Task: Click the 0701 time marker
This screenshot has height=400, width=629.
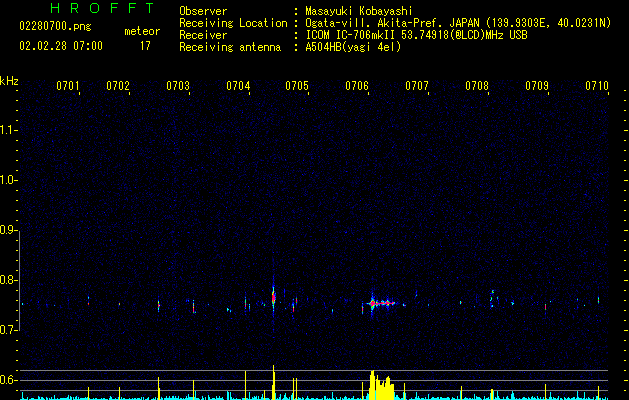Action: click(67, 86)
